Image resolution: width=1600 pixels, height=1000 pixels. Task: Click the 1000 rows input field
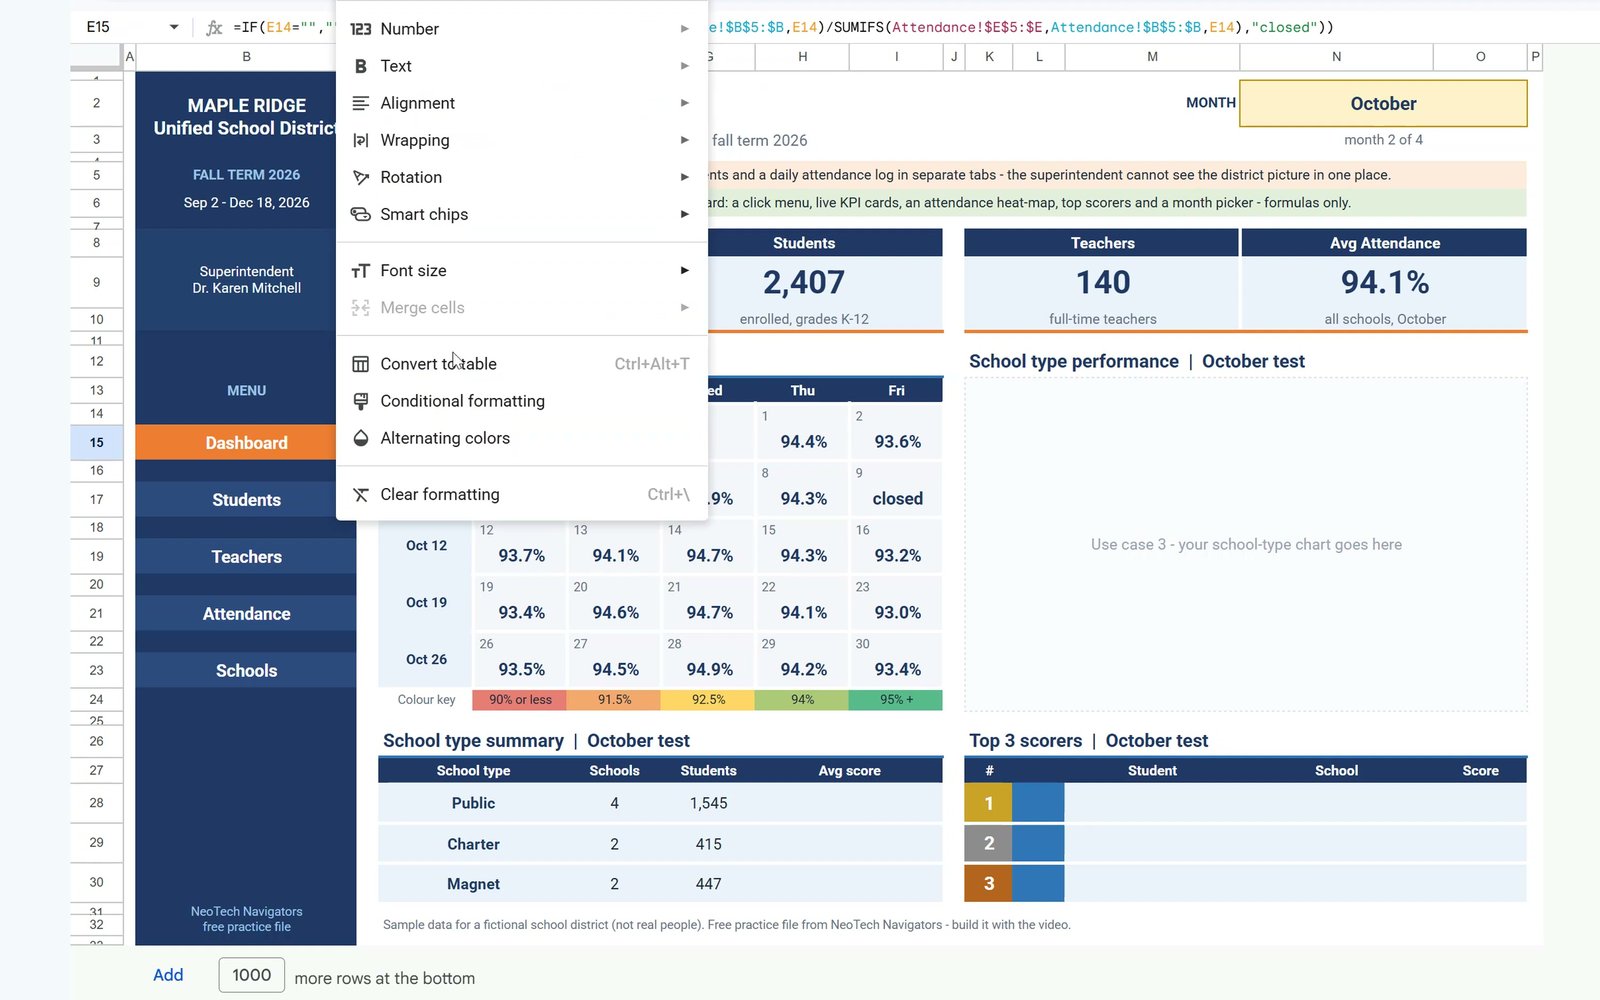(x=252, y=975)
